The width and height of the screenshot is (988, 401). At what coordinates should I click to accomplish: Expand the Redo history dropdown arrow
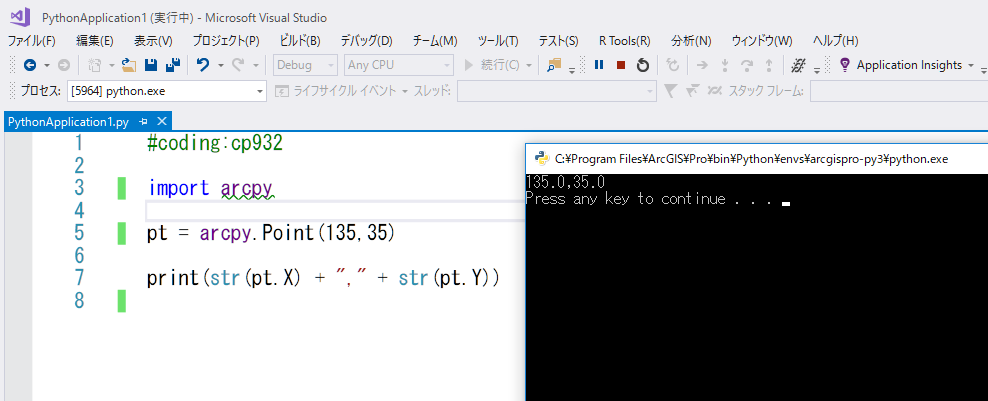[256, 66]
